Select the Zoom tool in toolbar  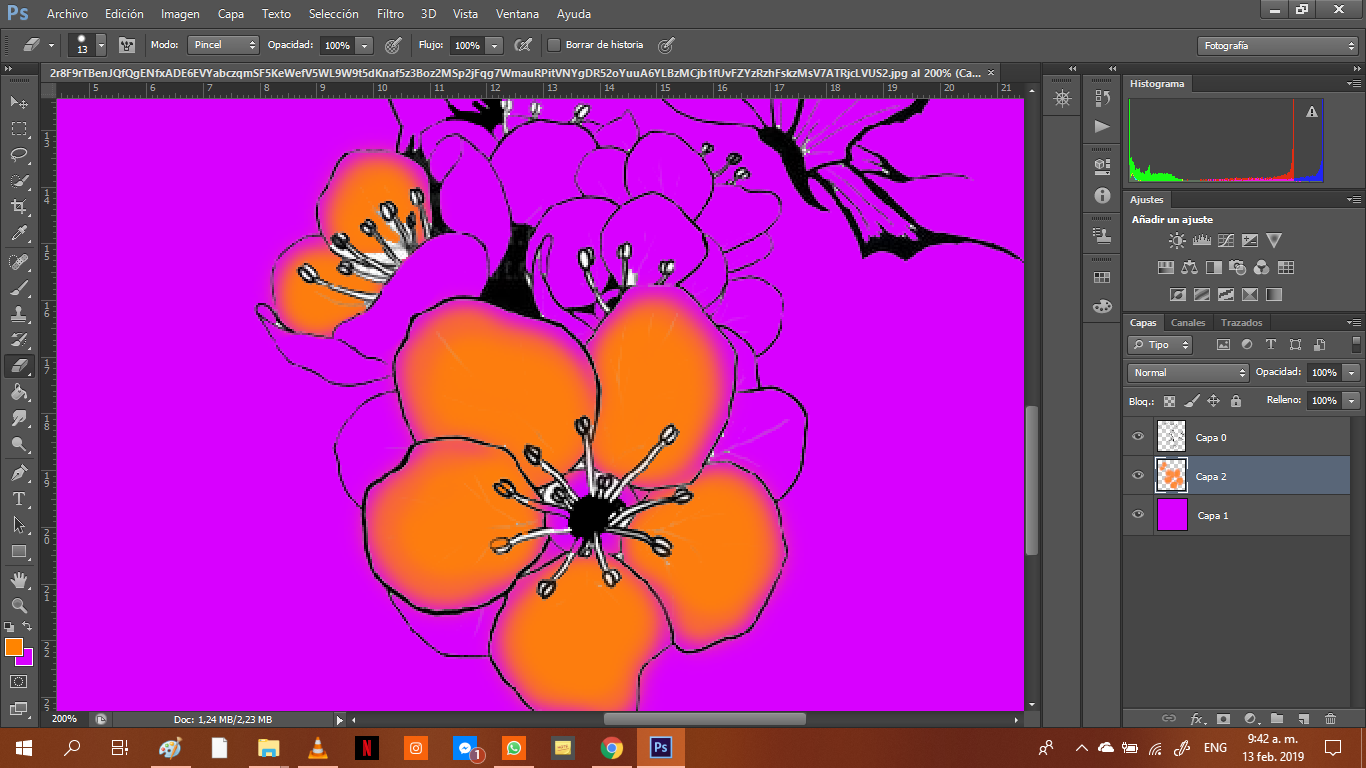point(19,606)
